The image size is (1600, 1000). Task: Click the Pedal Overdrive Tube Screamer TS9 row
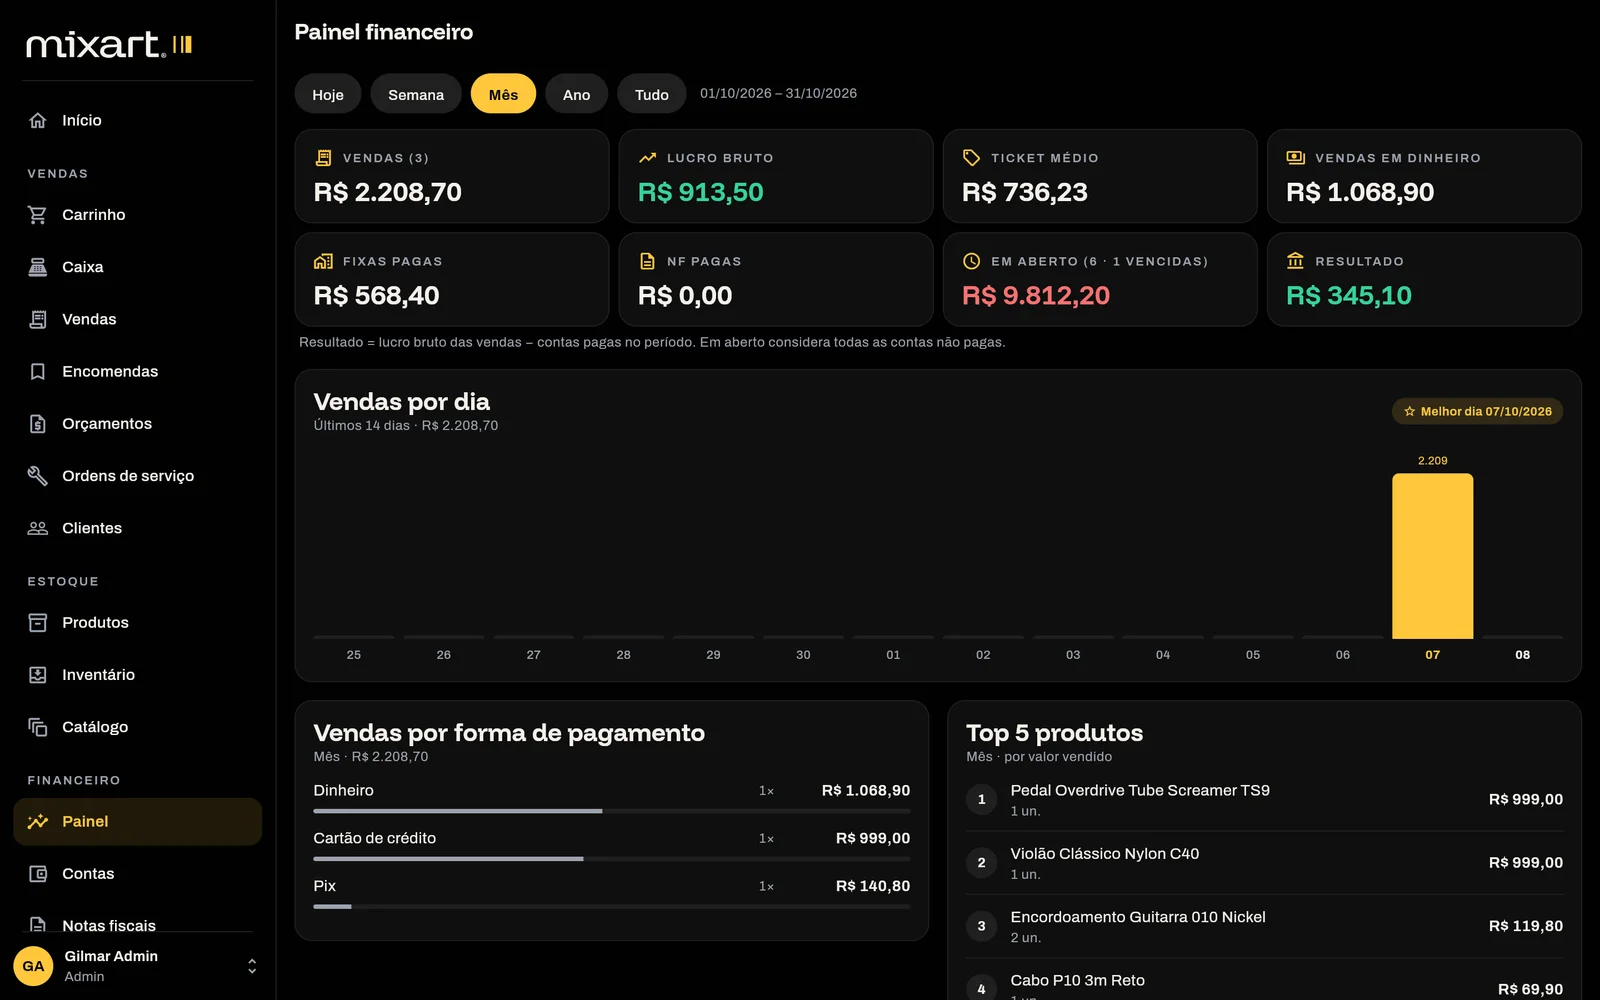(x=1264, y=799)
